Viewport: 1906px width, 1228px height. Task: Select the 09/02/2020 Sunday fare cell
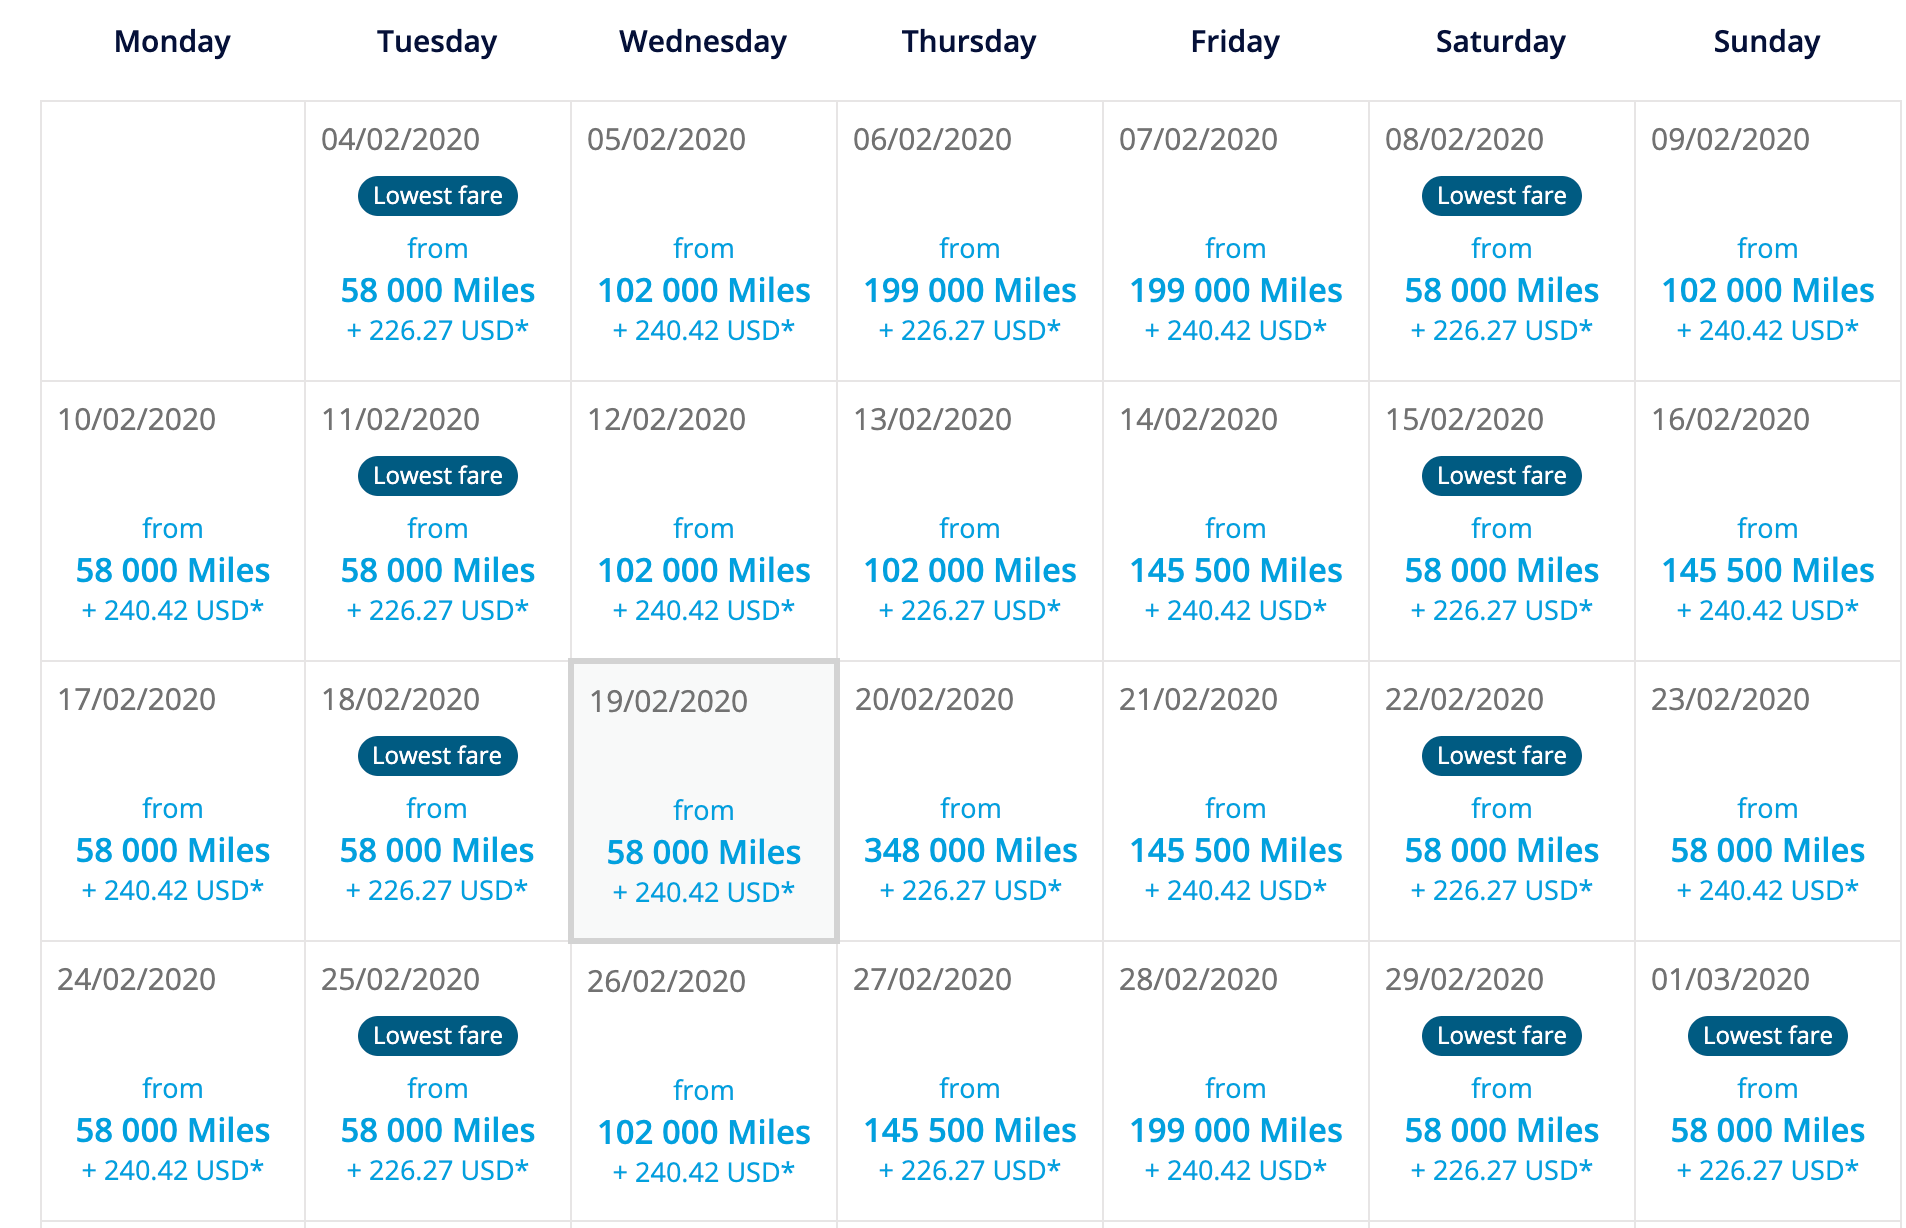[x=1768, y=241]
